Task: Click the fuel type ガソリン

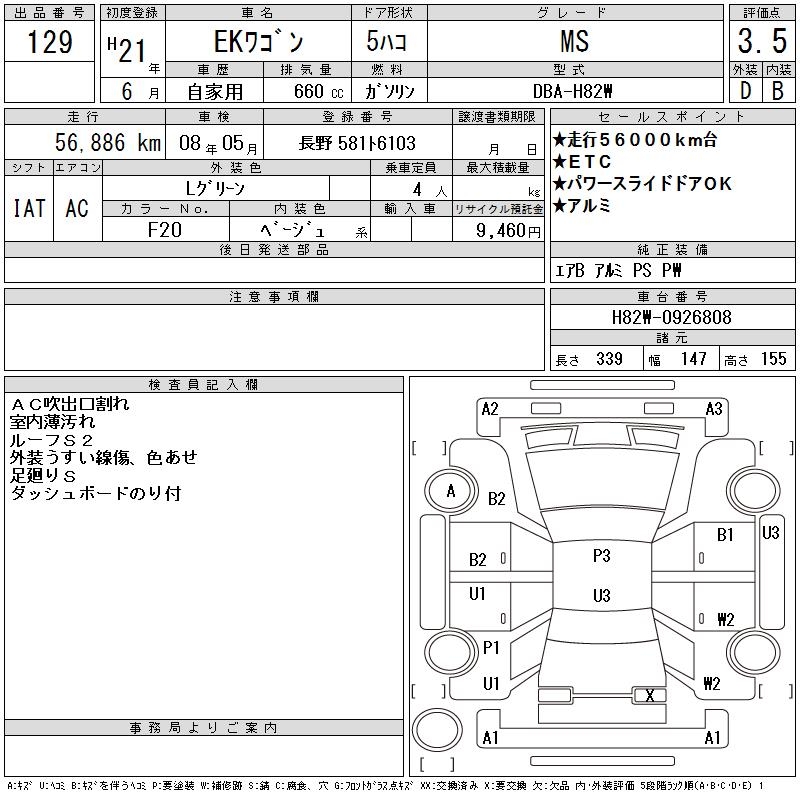Action: (x=389, y=91)
